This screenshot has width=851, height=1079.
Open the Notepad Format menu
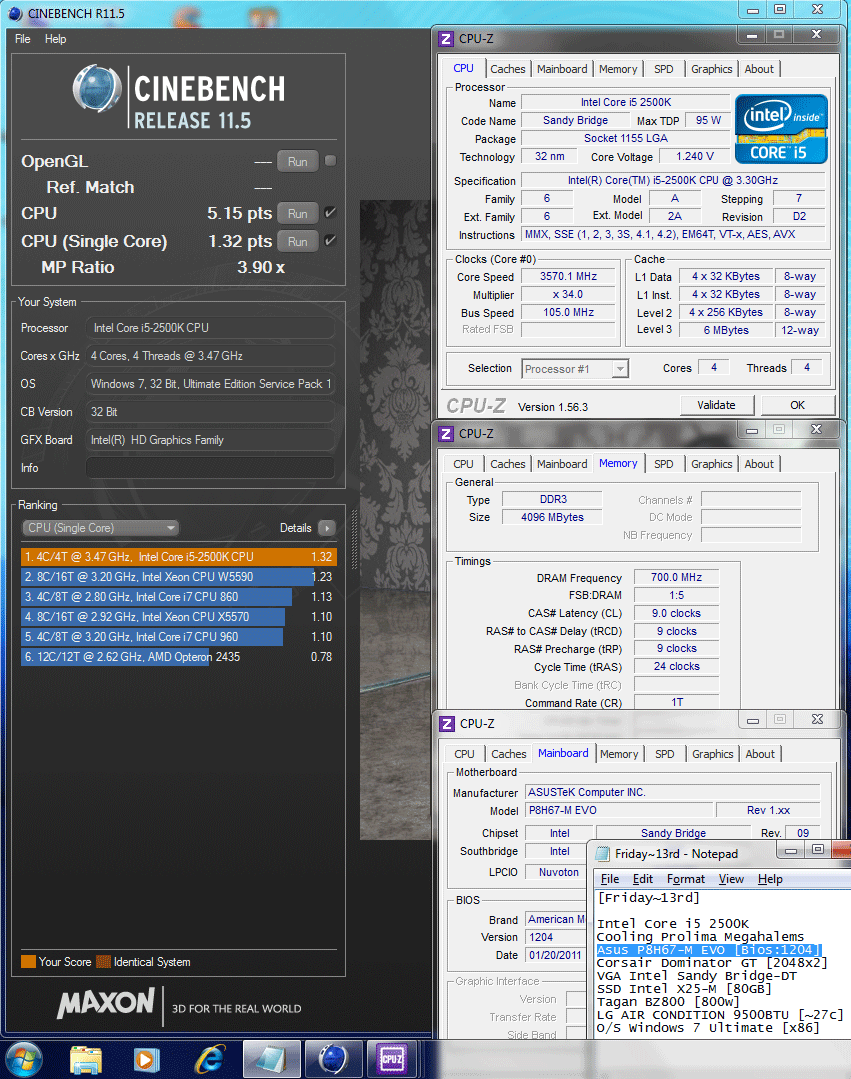point(685,879)
